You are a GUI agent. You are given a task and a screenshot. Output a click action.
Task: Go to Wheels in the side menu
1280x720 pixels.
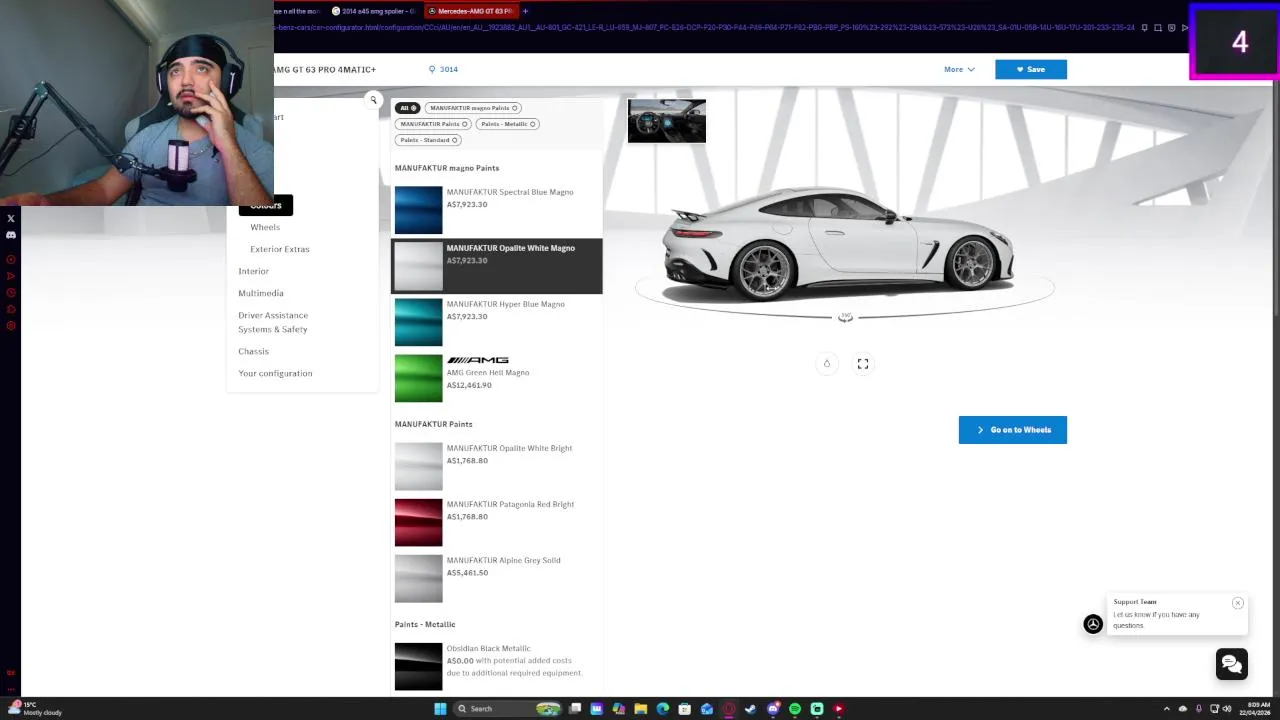(x=265, y=227)
